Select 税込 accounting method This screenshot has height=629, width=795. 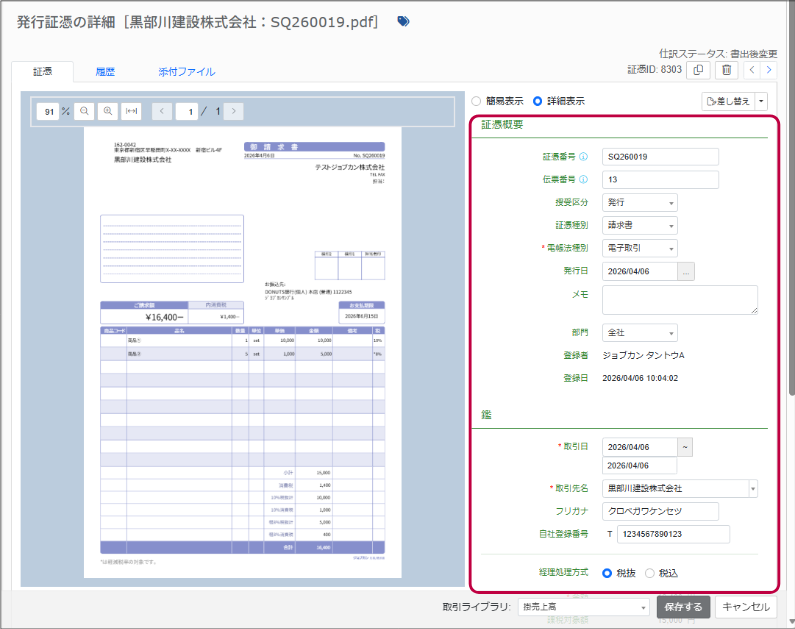(x=649, y=573)
